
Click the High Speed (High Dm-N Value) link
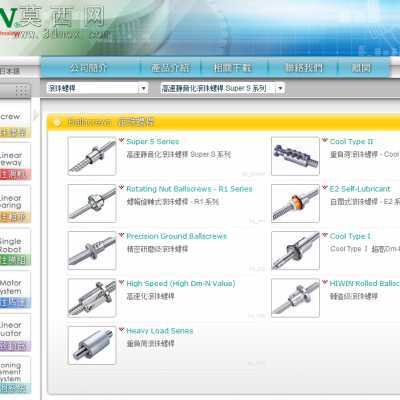coord(181,283)
